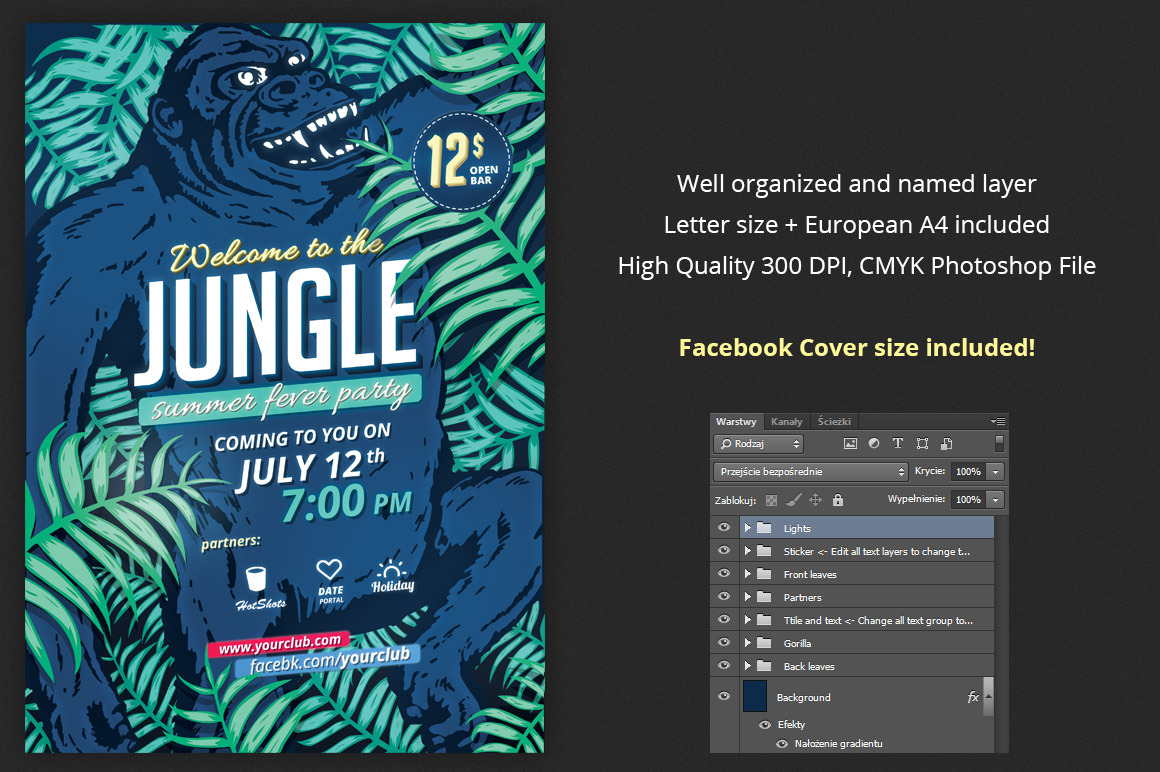Click the lock image pixels brush icon

[793, 499]
